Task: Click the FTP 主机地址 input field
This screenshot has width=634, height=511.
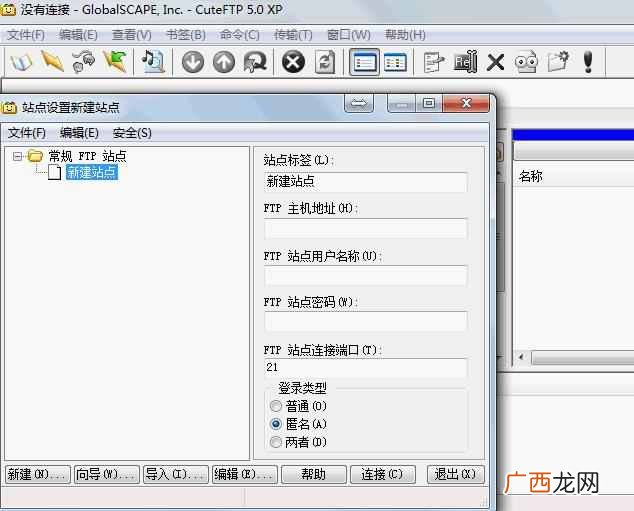Action: pos(366,228)
